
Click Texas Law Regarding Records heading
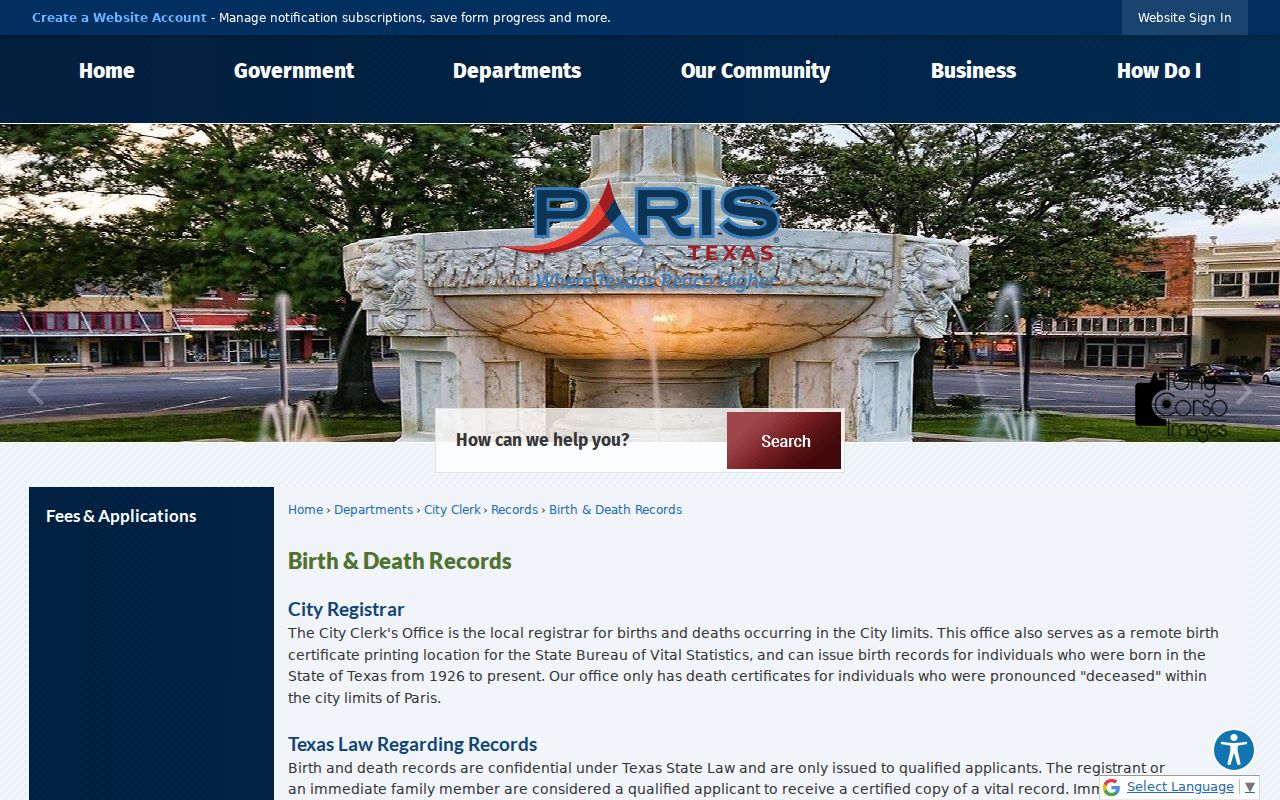click(x=412, y=744)
